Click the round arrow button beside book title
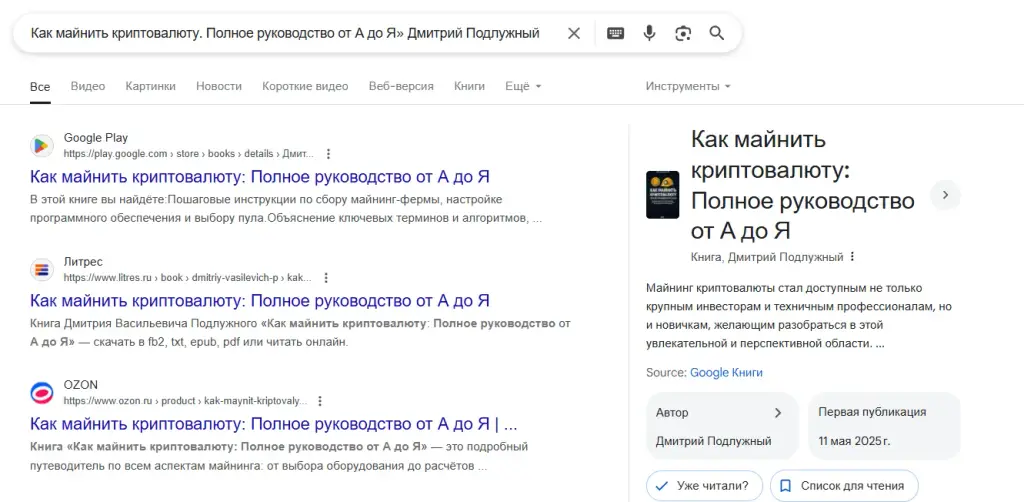The width and height of the screenshot is (1024, 502). [x=945, y=195]
